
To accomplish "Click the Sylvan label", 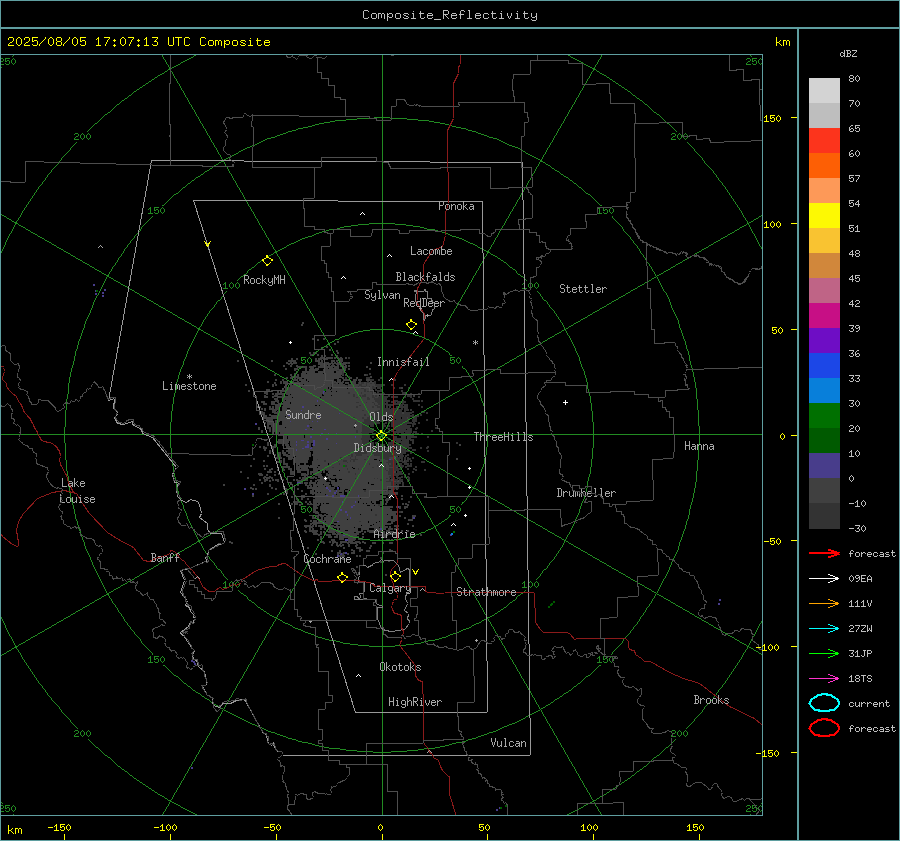I will (382, 295).
